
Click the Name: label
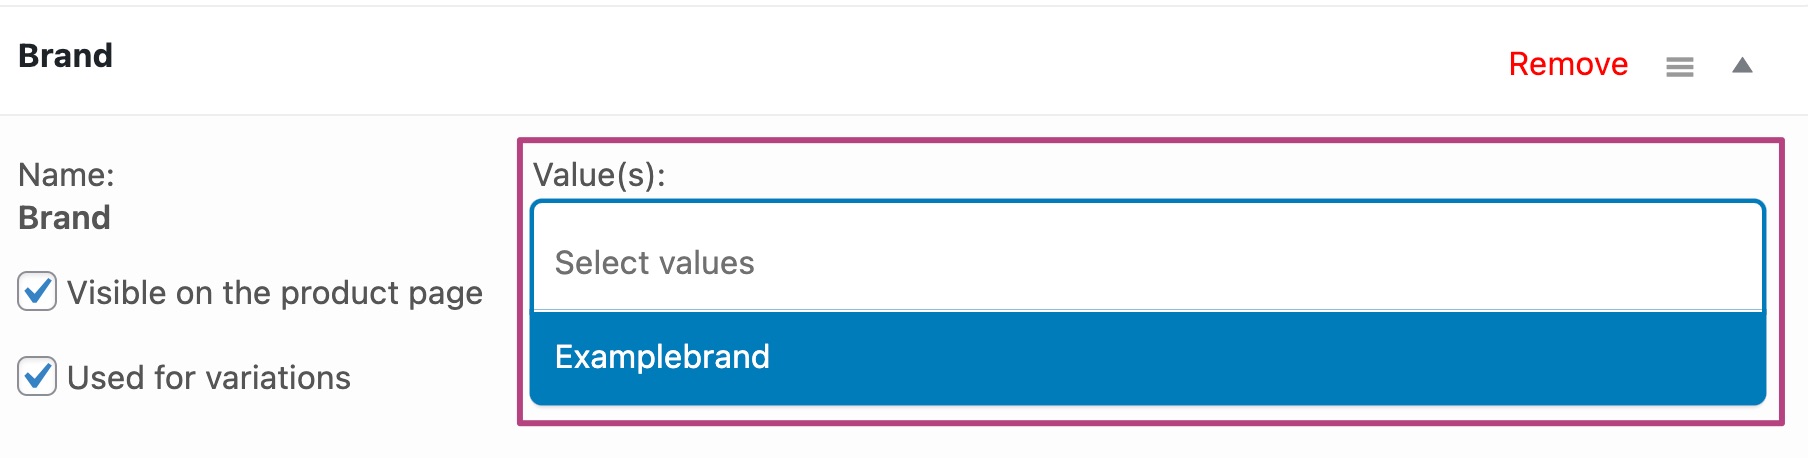[x=66, y=175]
